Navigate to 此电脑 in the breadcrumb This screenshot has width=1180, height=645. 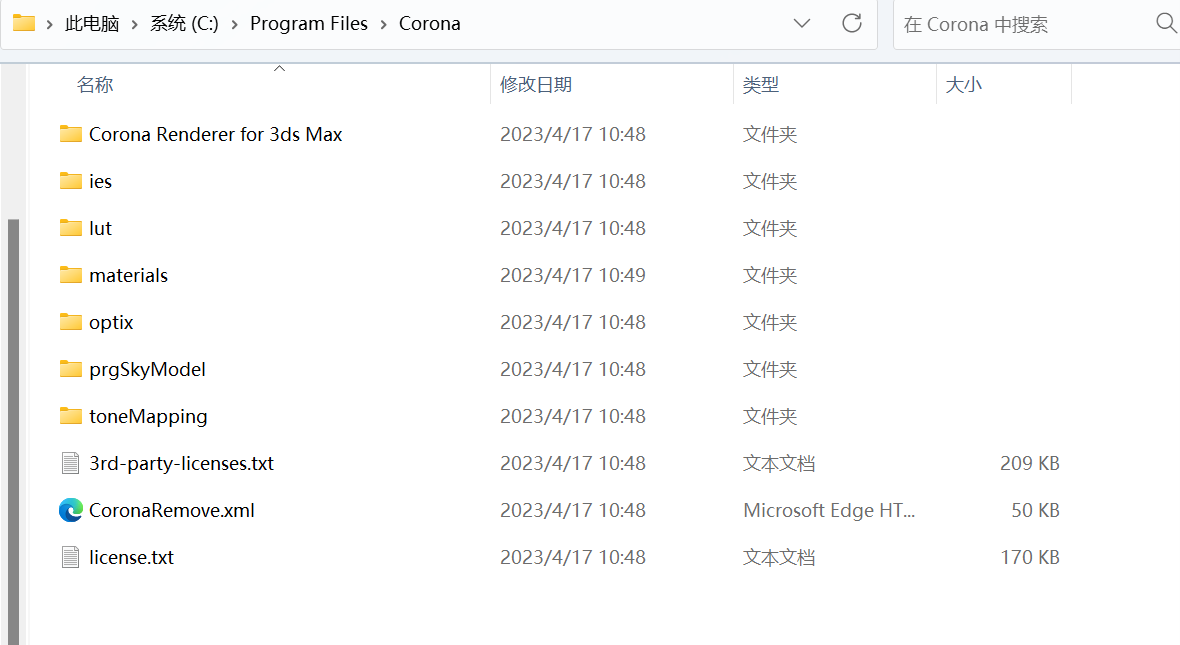point(92,23)
